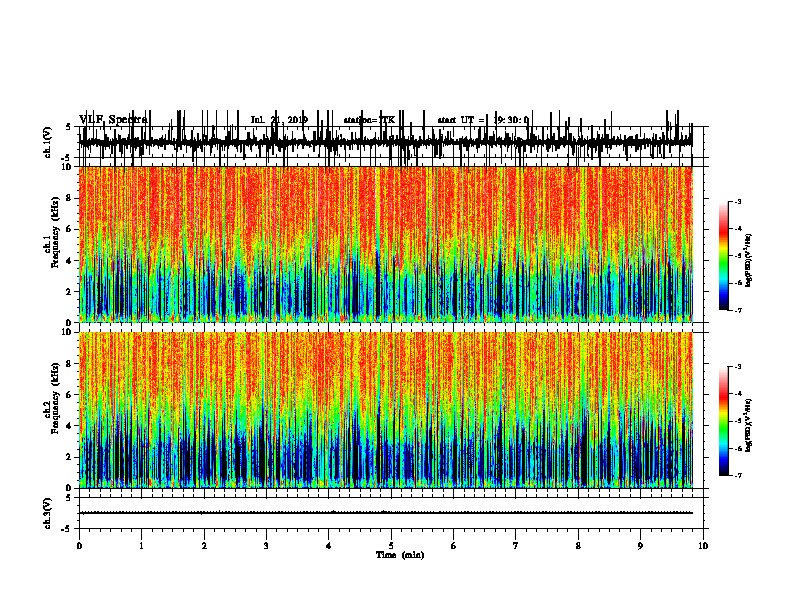Click the time axis tick label '3'
This screenshot has width=792, height=612.
[266, 546]
